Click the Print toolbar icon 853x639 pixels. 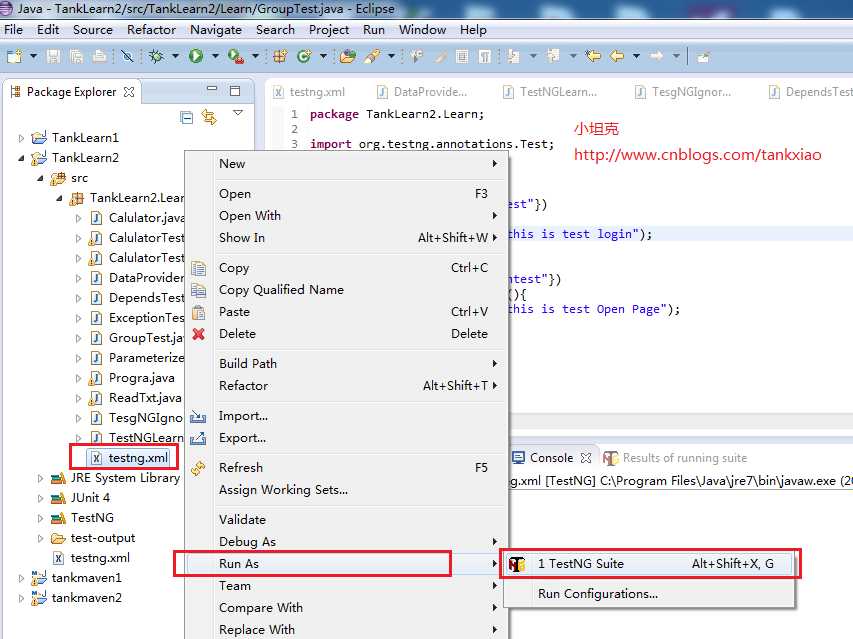99,56
